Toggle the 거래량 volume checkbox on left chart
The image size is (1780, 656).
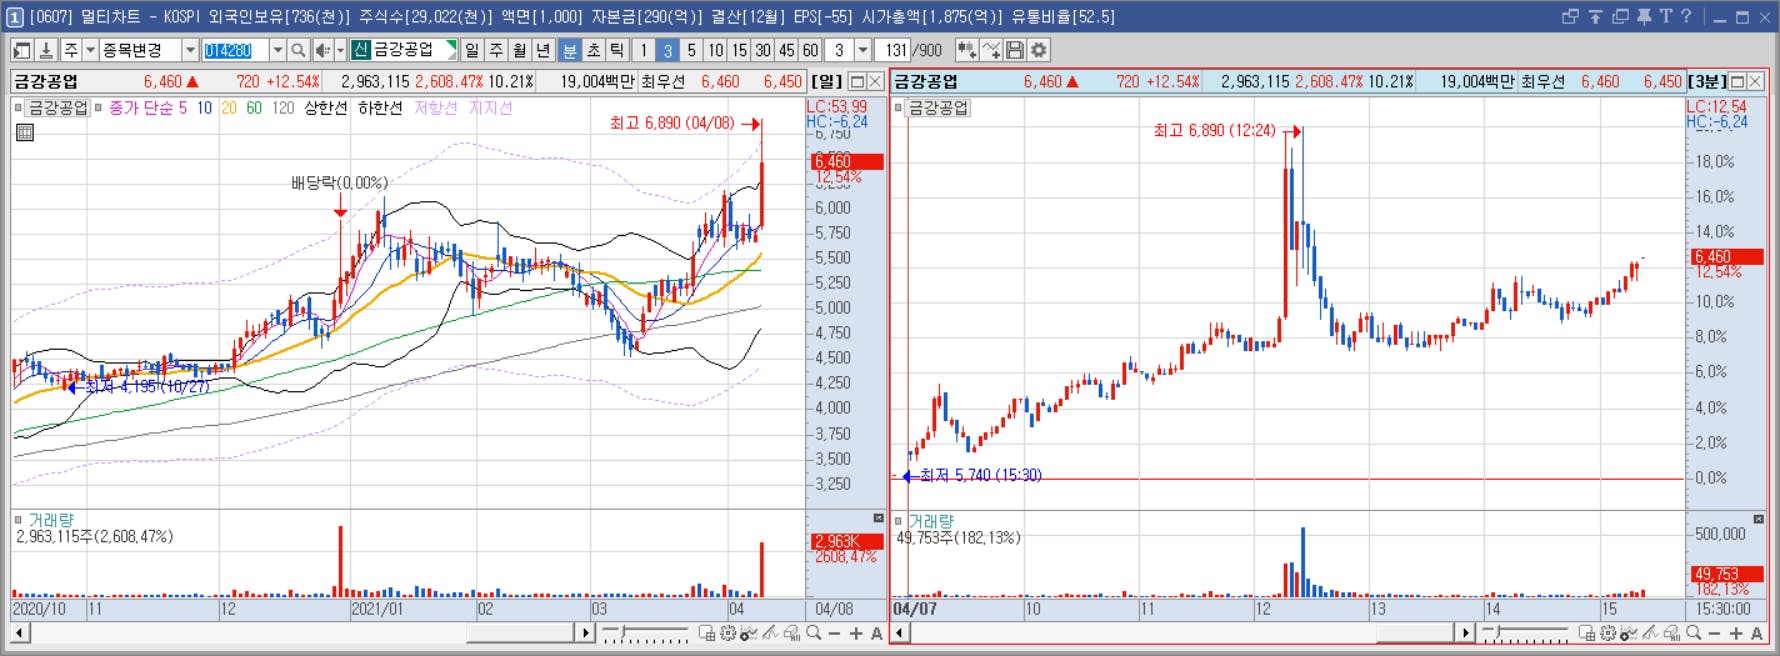[18, 520]
